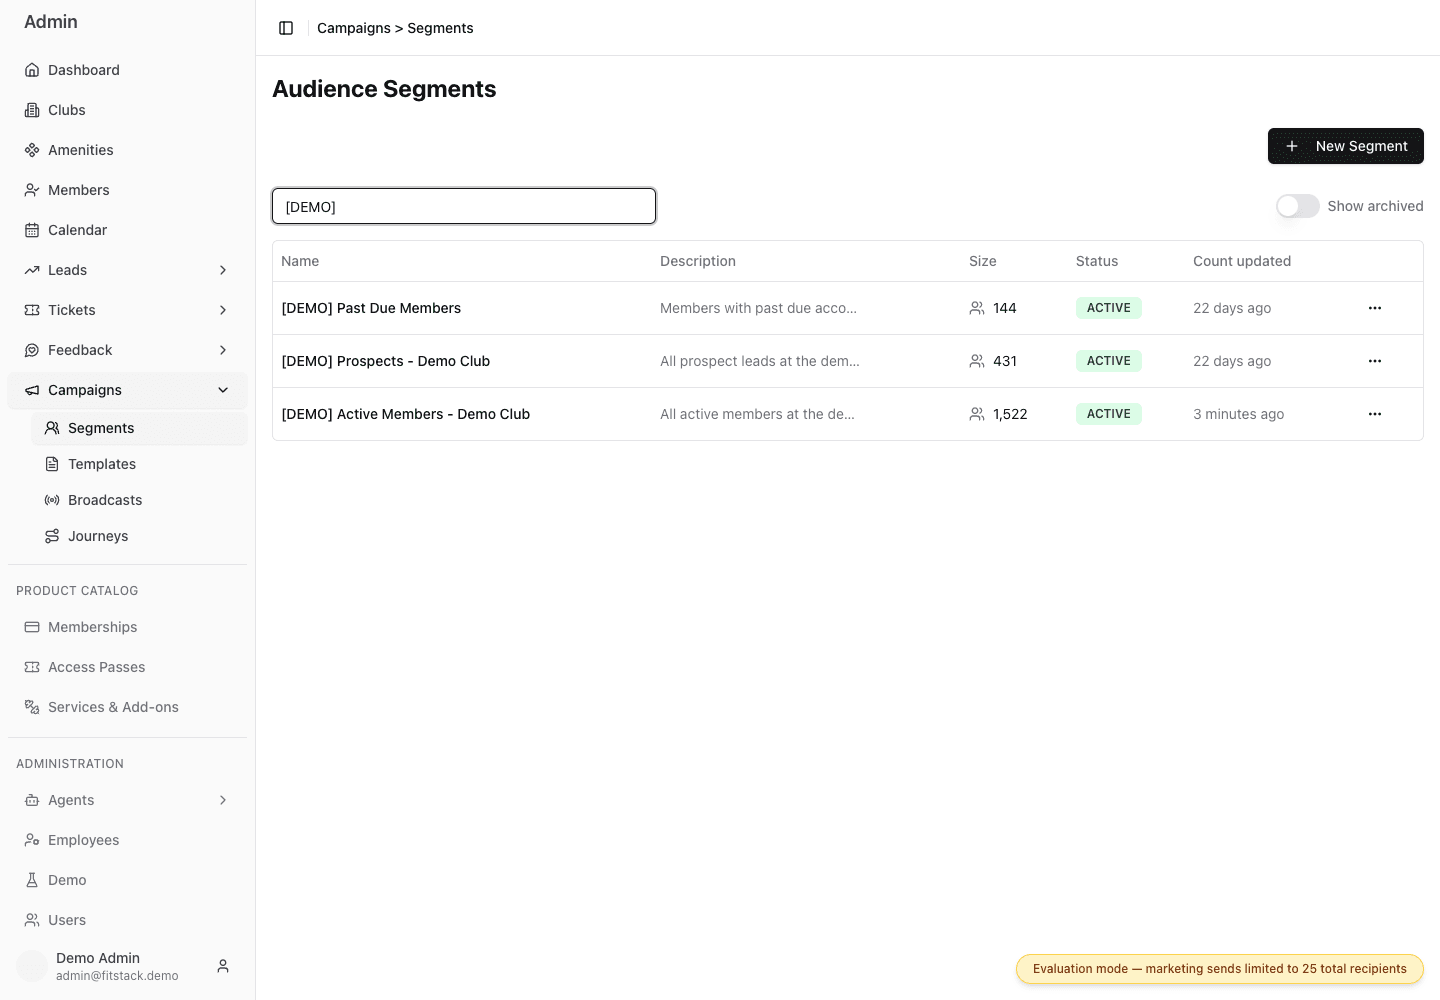Open [DEMO] Prospects - Demo Club segment
This screenshot has height=1000, width=1440.
(386, 361)
